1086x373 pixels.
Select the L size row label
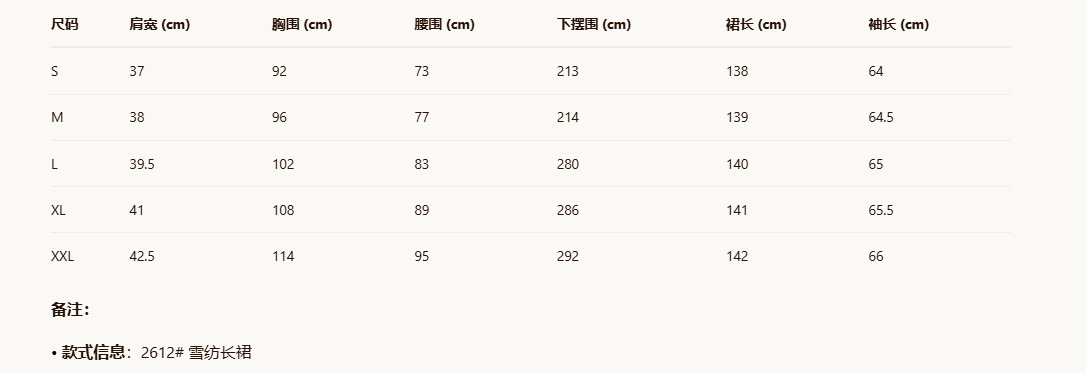(54, 164)
